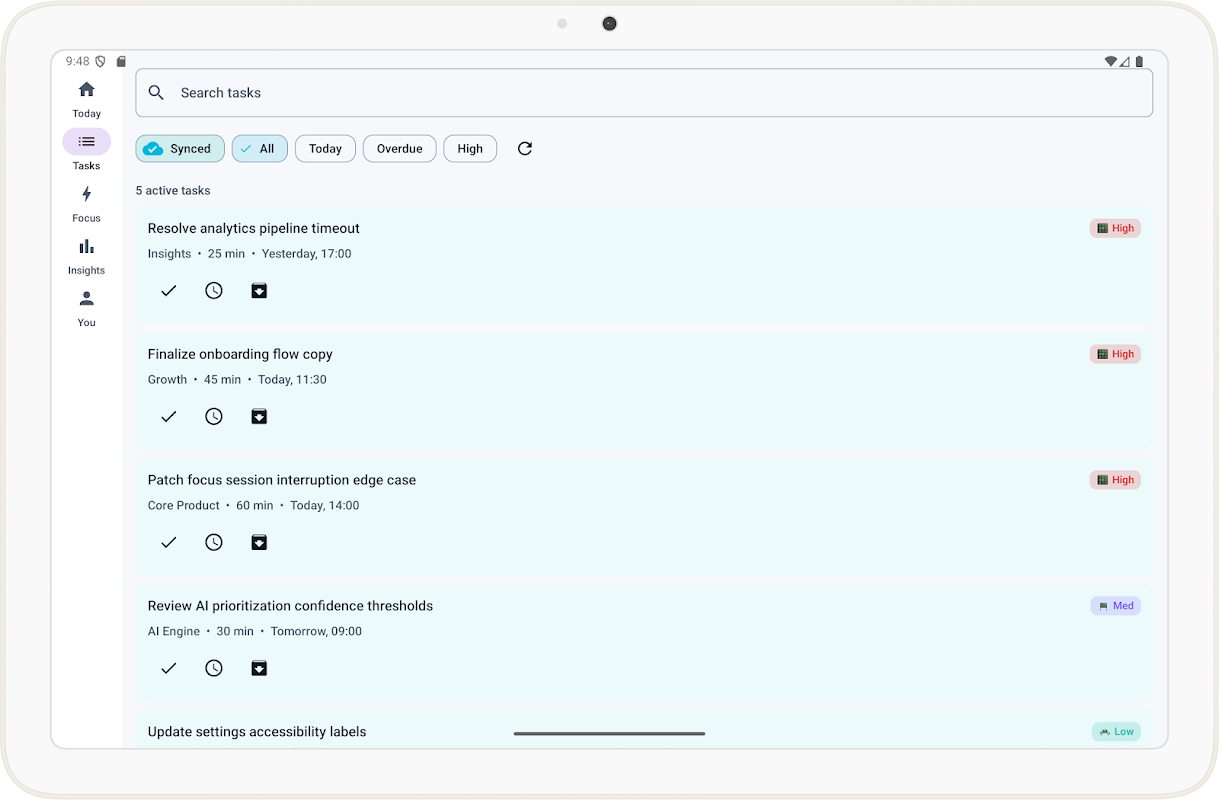Enable the Today filter chip
This screenshot has height=800, width=1219.
pyautogui.click(x=325, y=149)
